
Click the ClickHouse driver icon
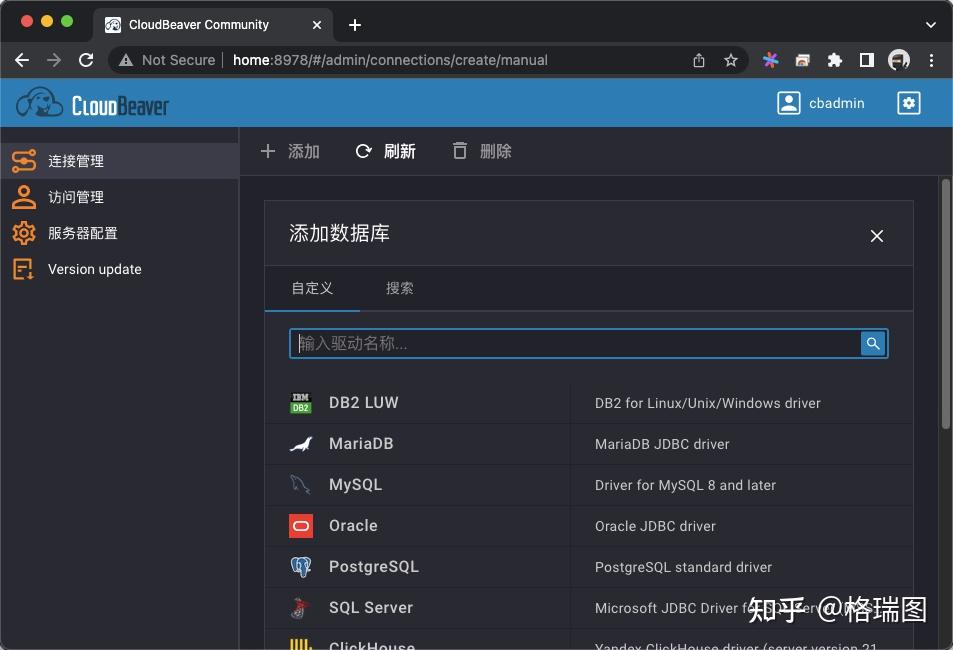coord(300,644)
